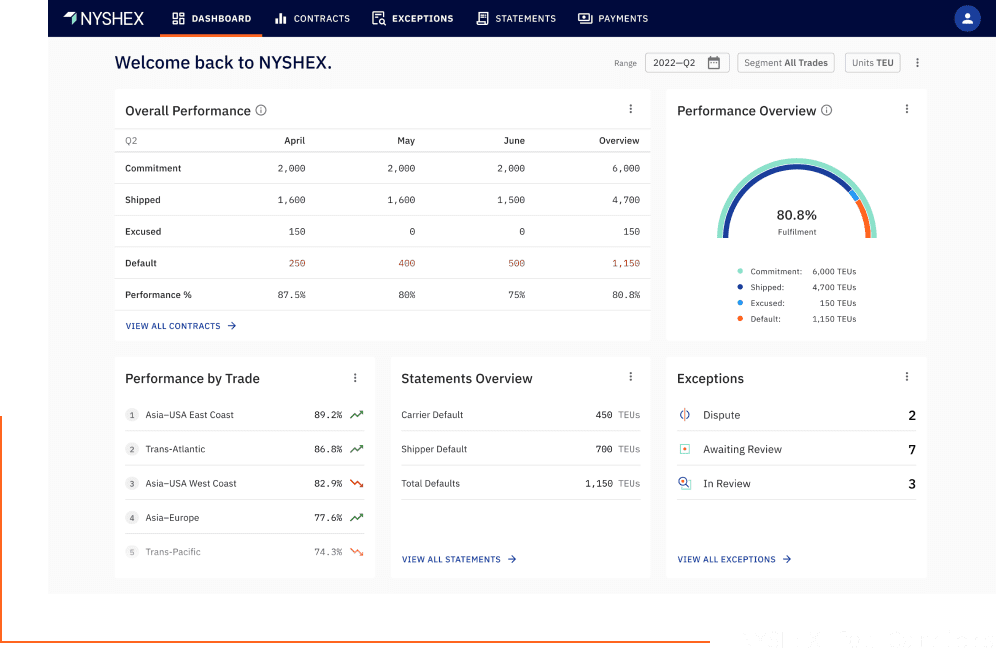This screenshot has width=996, height=656.
Task: Click the June column header
Action: [x=514, y=140]
